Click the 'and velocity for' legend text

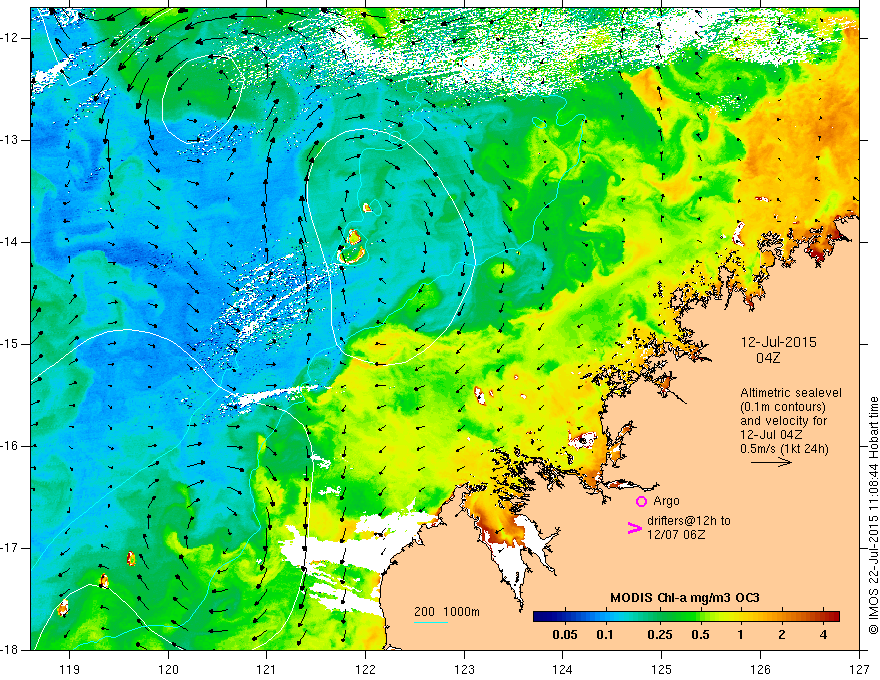tap(783, 421)
